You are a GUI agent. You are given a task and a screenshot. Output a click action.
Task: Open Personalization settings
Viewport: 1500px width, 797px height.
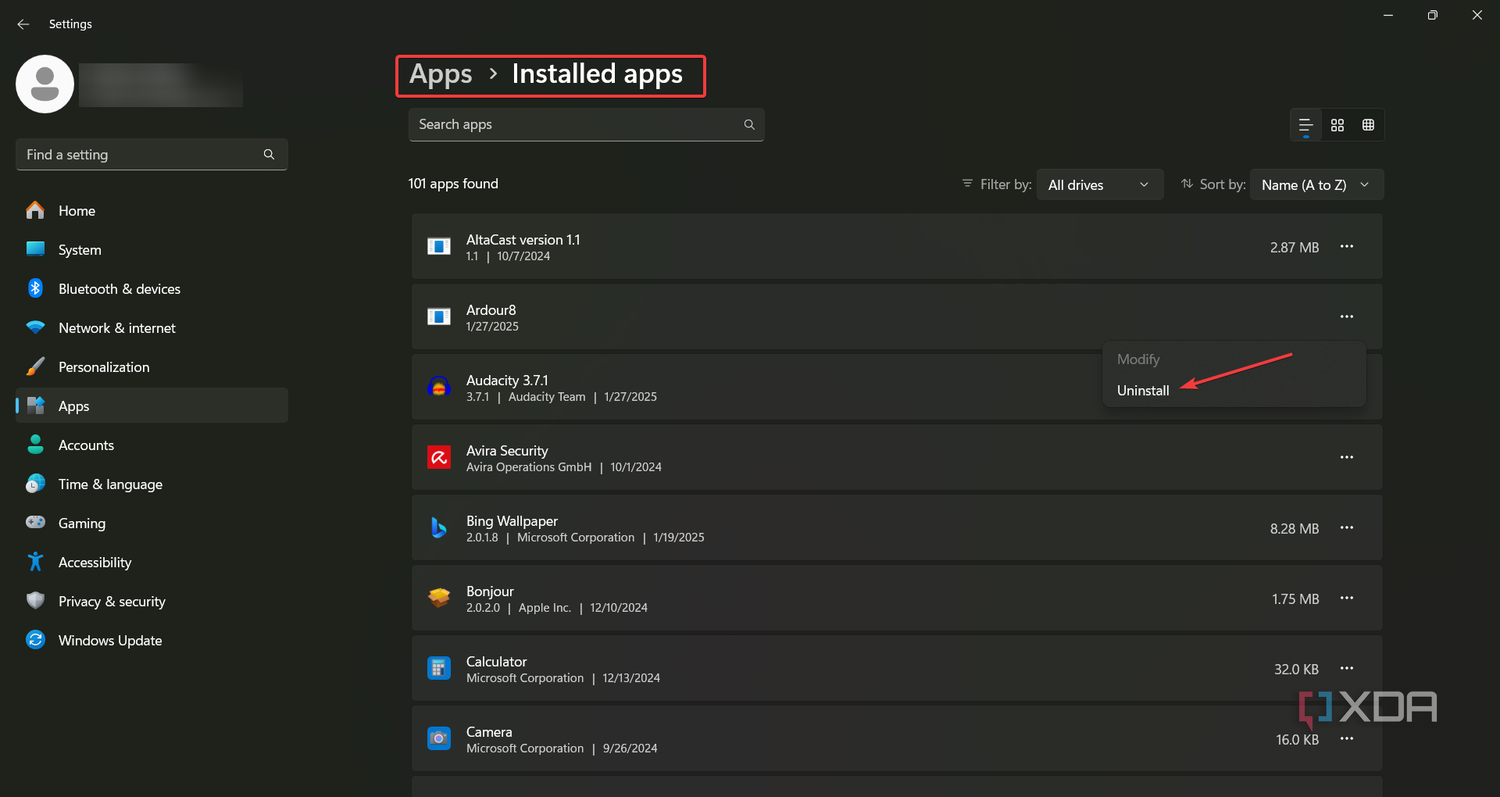coord(152,367)
